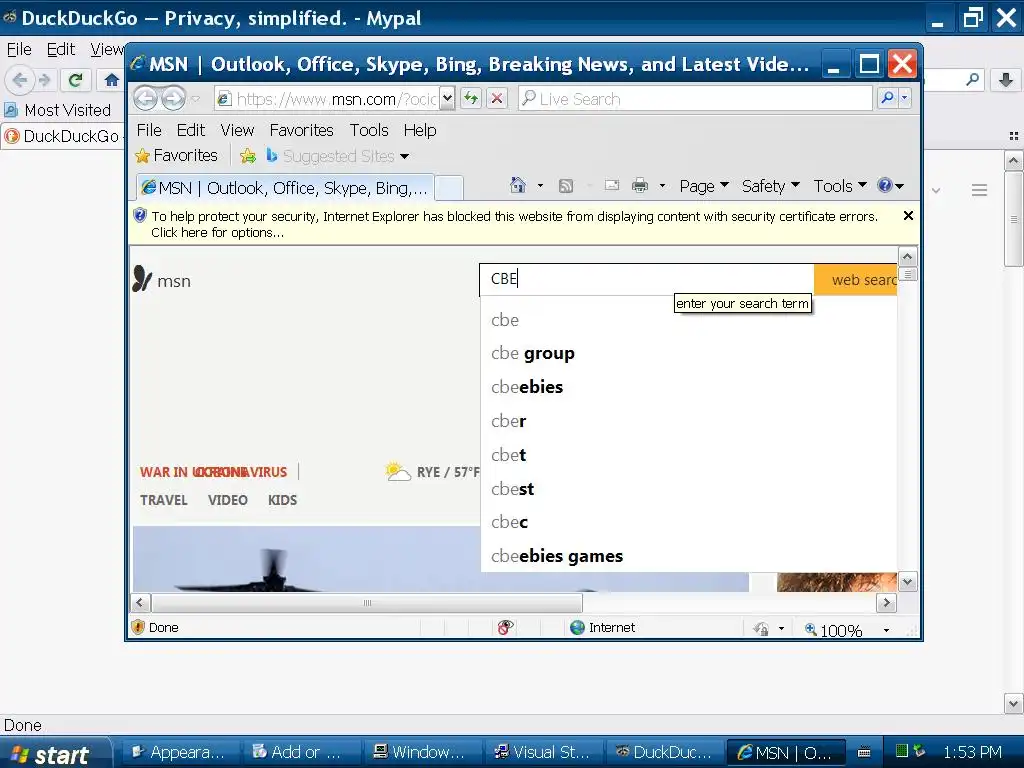This screenshot has height=768, width=1024.
Task: Click the Add to Favorites Bar icon
Action: (x=248, y=155)
